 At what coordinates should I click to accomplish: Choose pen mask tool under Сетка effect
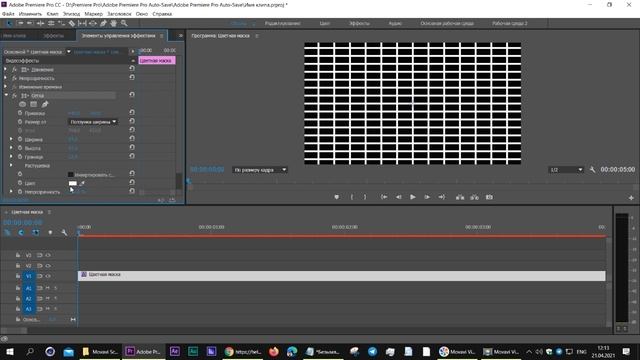[x=45, y=104]
